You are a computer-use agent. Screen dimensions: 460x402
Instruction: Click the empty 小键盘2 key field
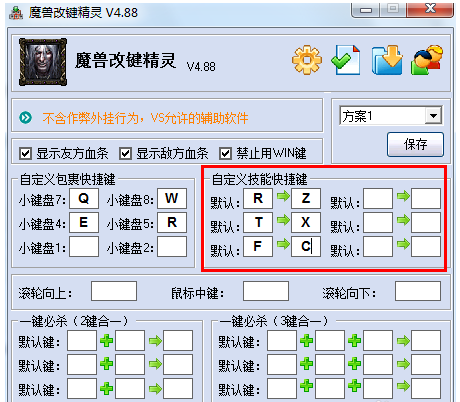(x=172, y=247)
